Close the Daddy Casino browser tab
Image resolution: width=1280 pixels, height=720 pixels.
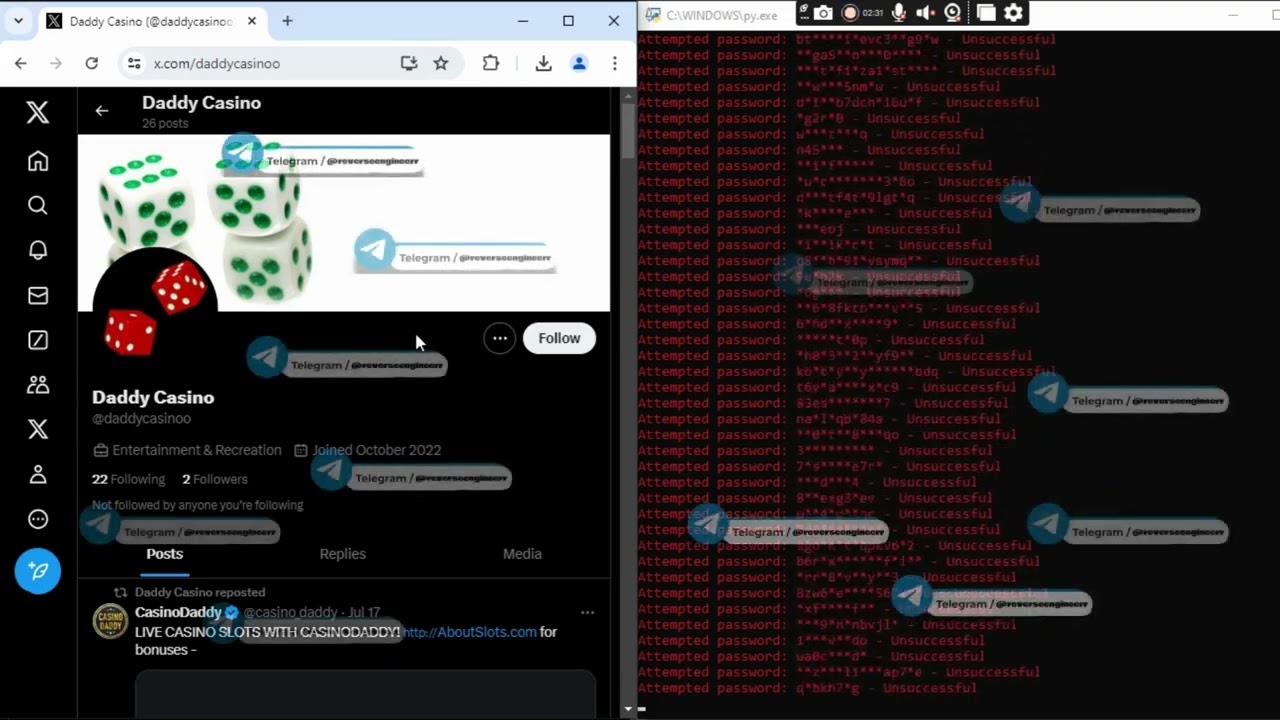[252, 21]
